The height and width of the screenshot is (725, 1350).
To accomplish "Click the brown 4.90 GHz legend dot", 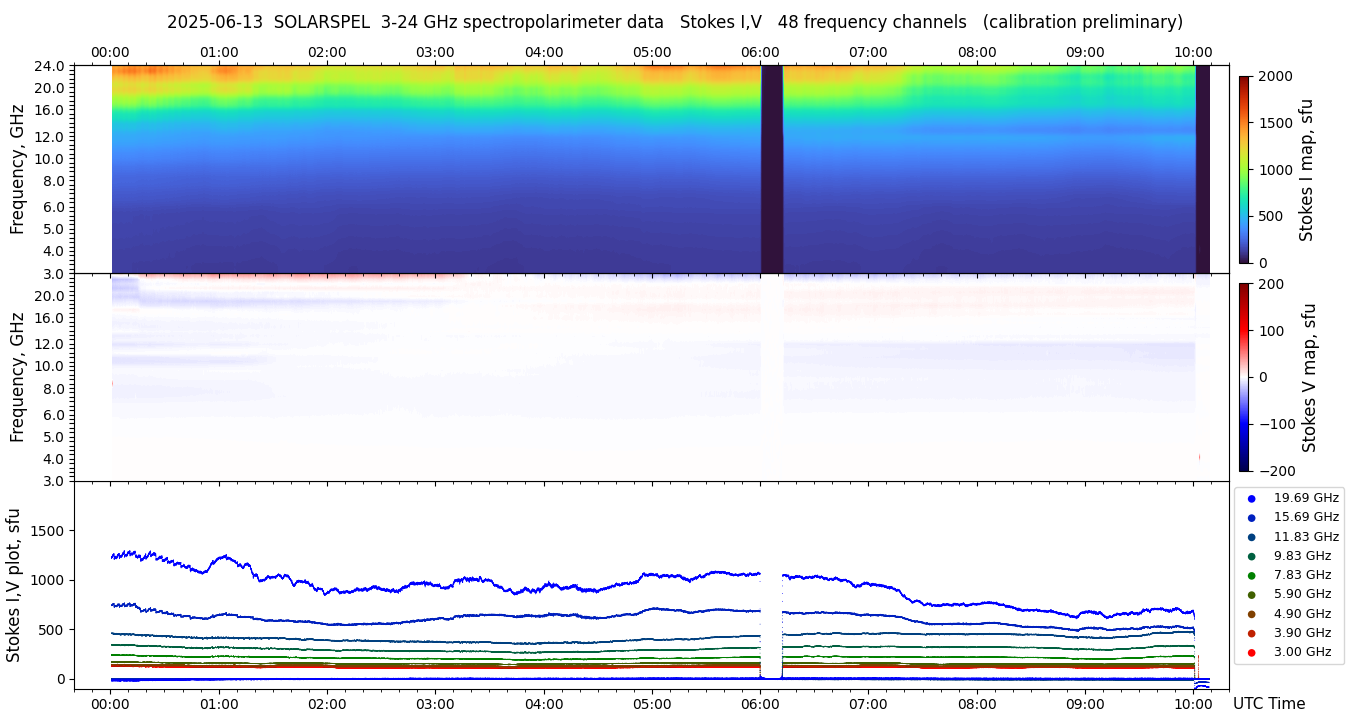I will pyautogui.click(x=1251, y=614).
